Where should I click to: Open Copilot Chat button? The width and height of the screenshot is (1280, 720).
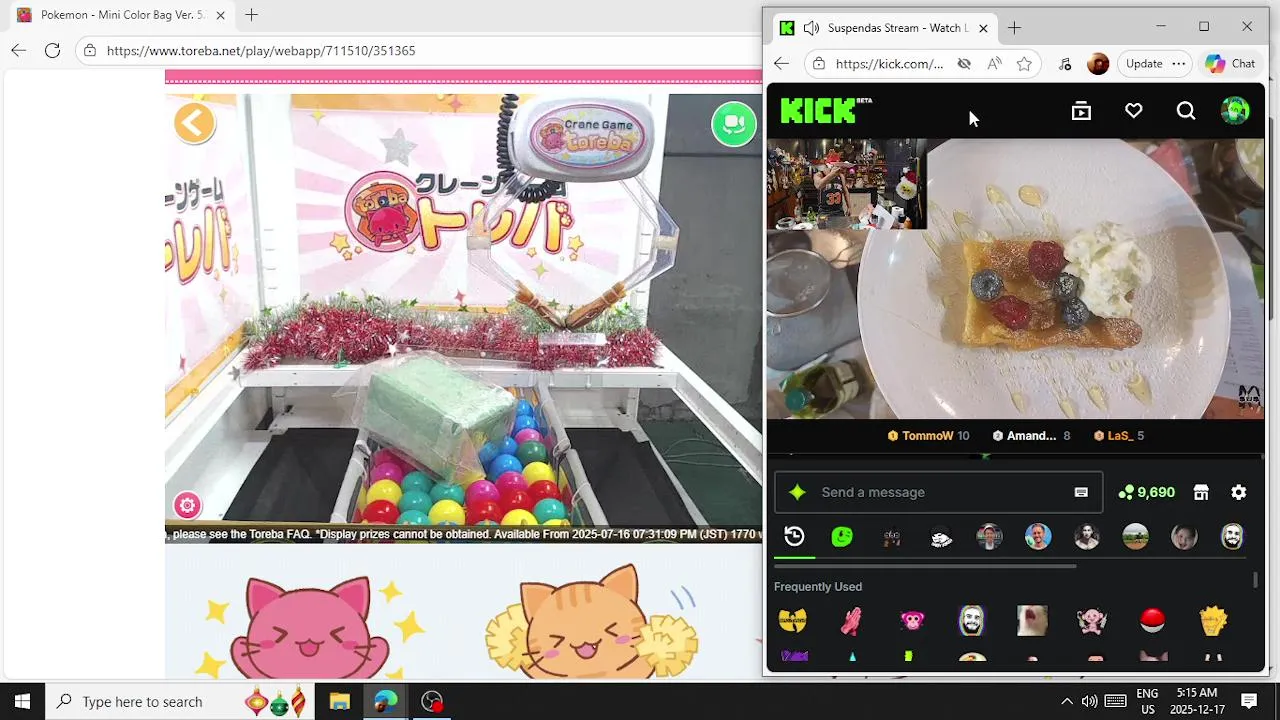(x=1230, y=64)
